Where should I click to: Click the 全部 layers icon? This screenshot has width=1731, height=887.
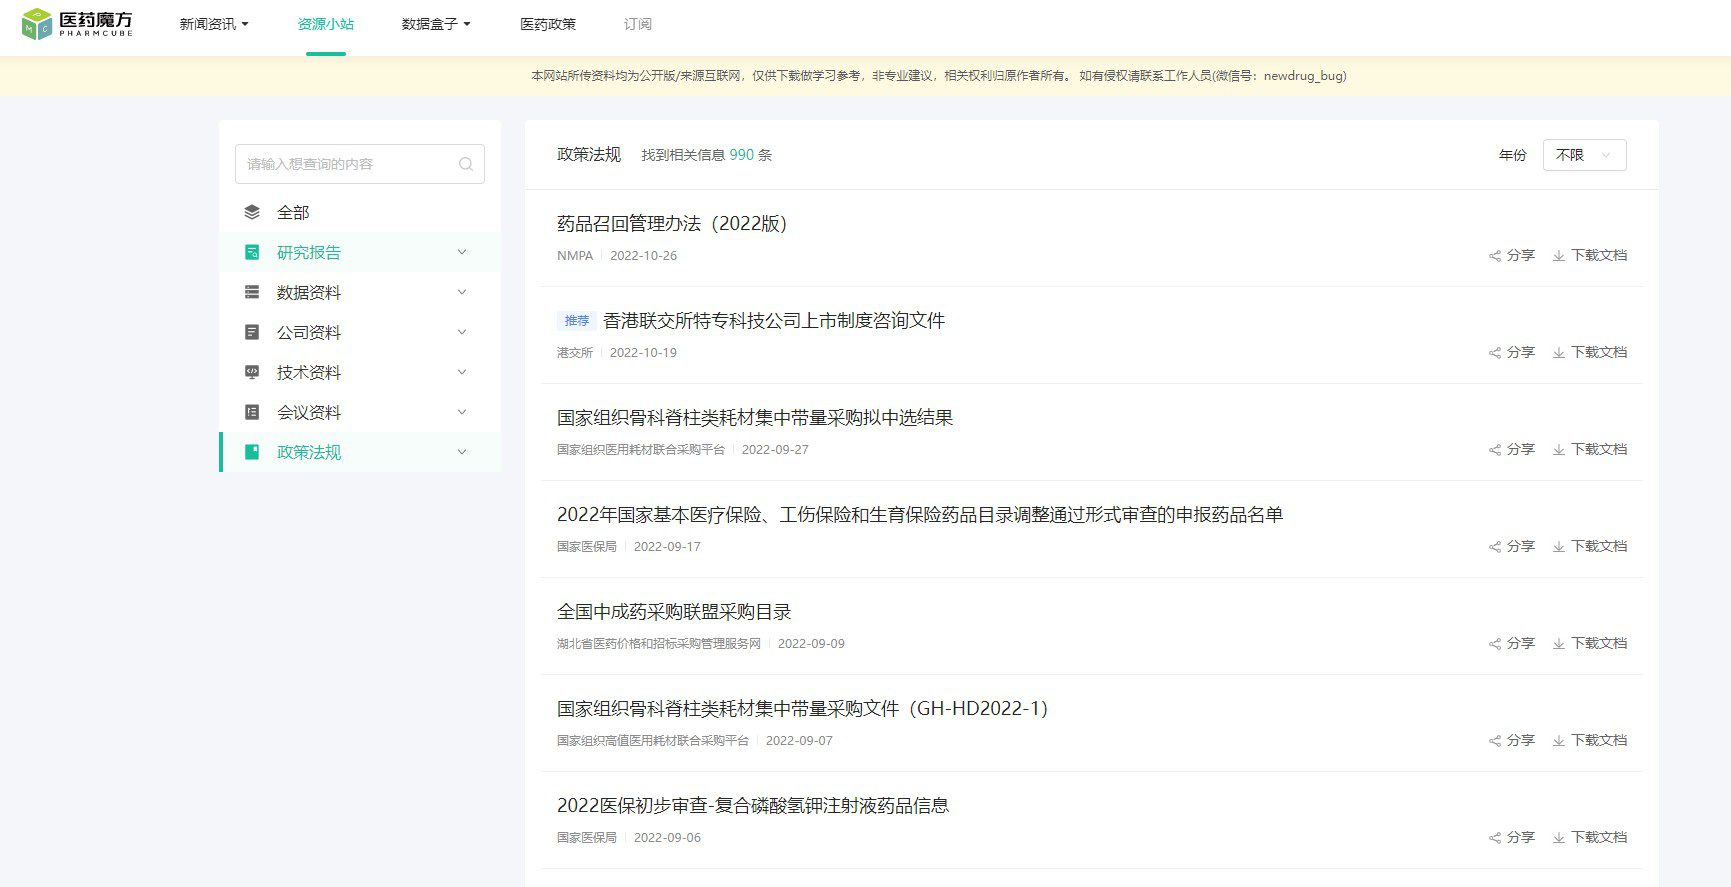(252, 212)
